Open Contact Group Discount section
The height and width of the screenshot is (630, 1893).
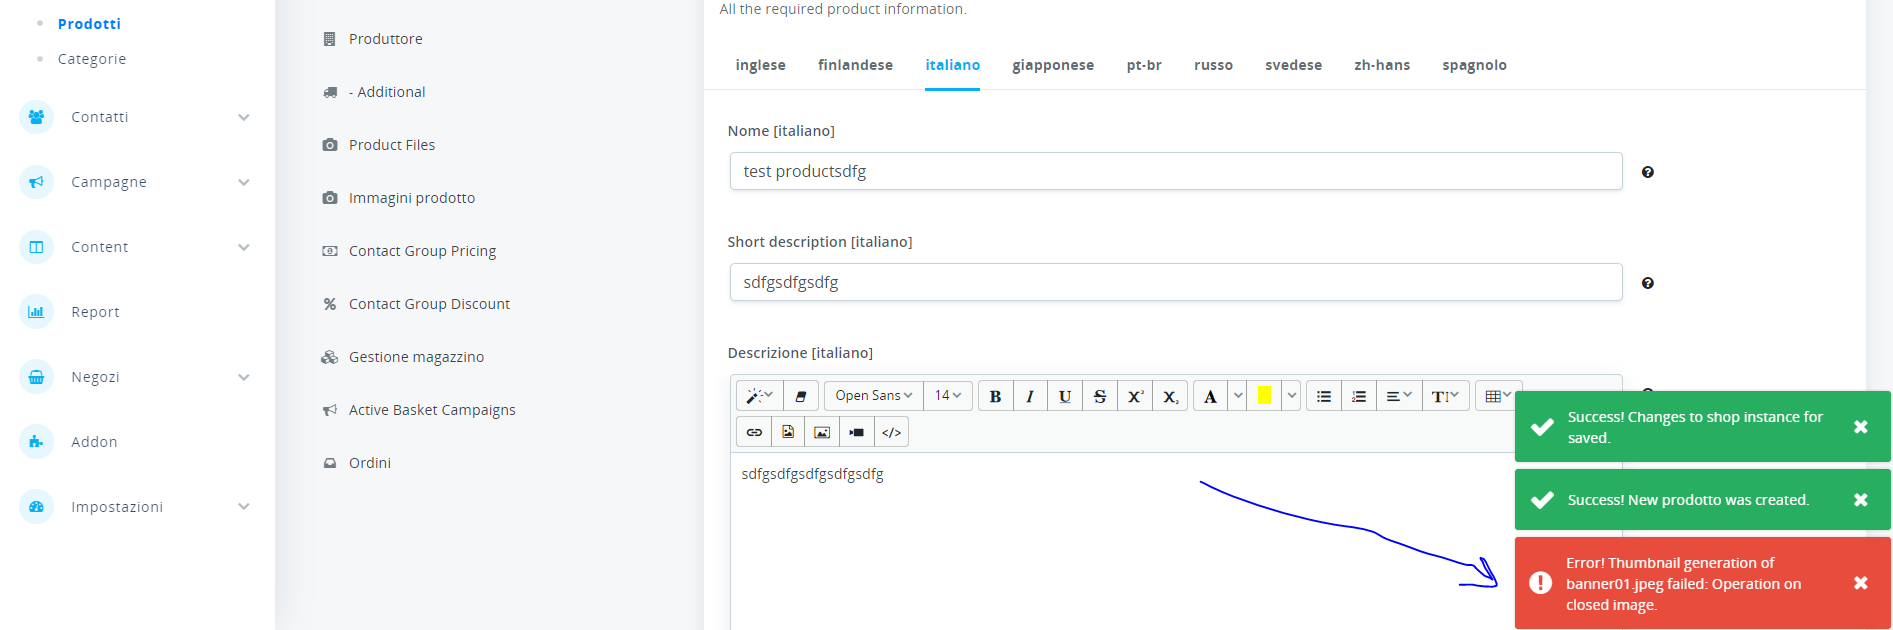(429, 304)
